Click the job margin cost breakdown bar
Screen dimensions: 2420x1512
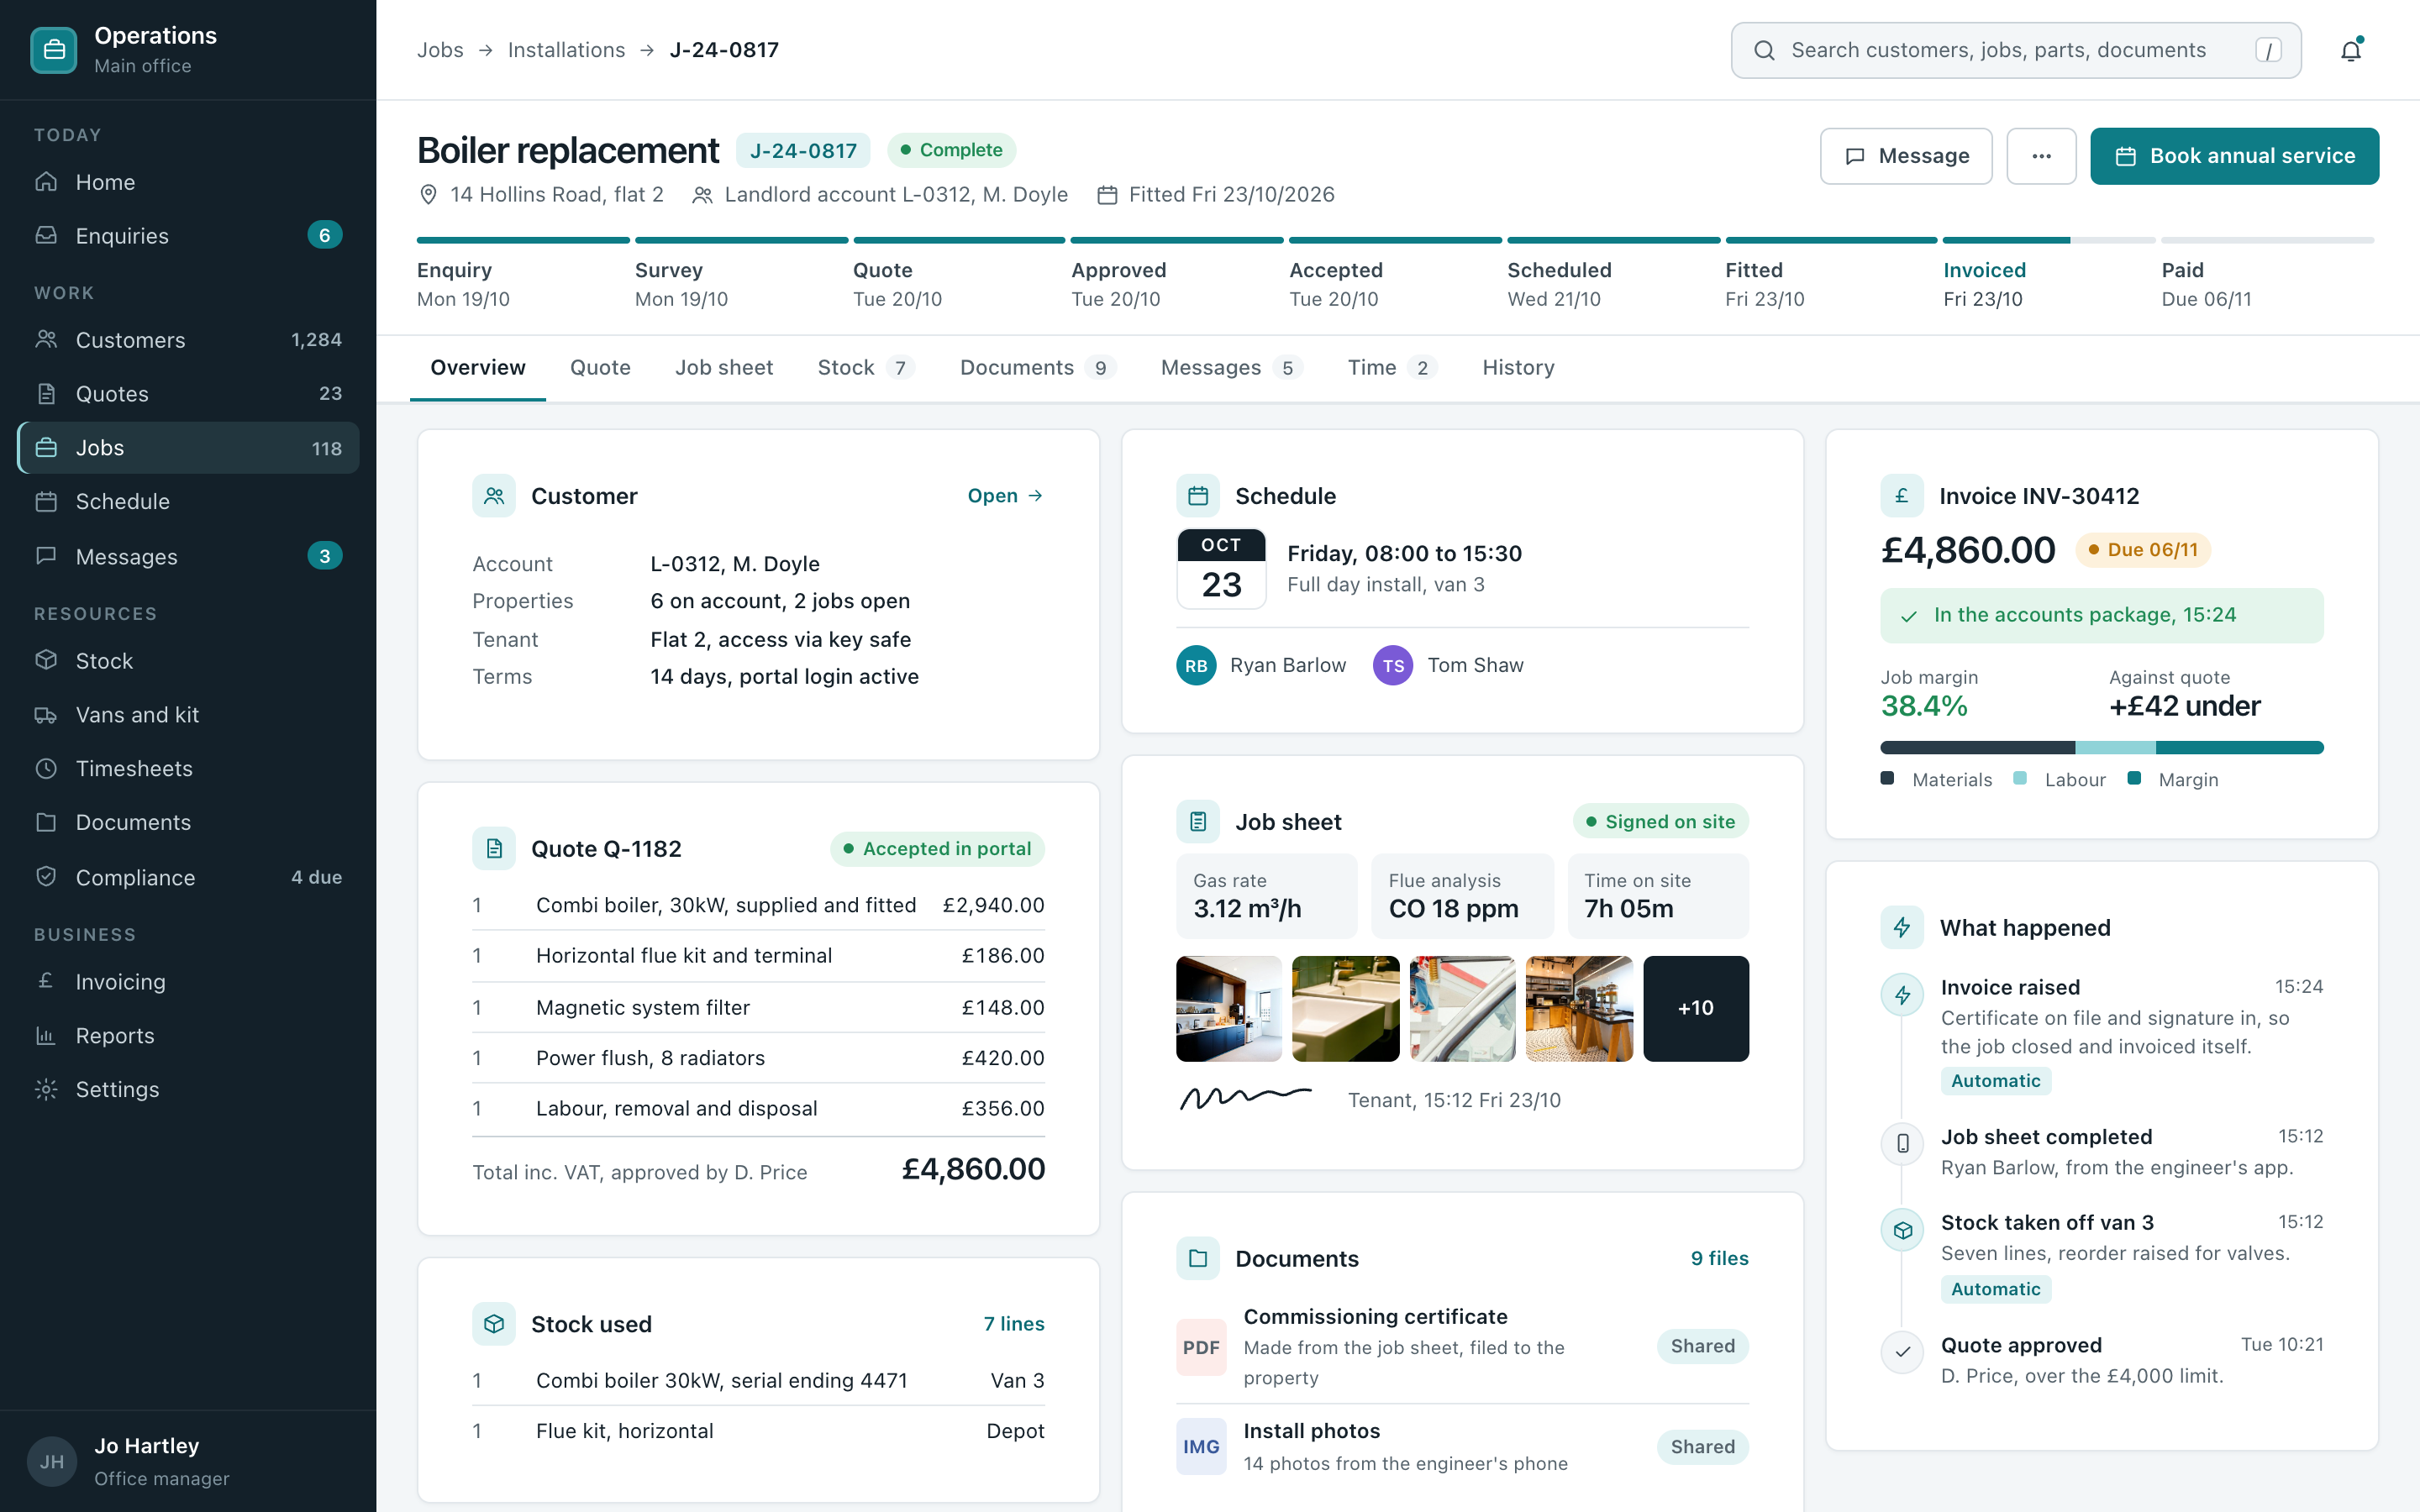[x=2101, y=748]
